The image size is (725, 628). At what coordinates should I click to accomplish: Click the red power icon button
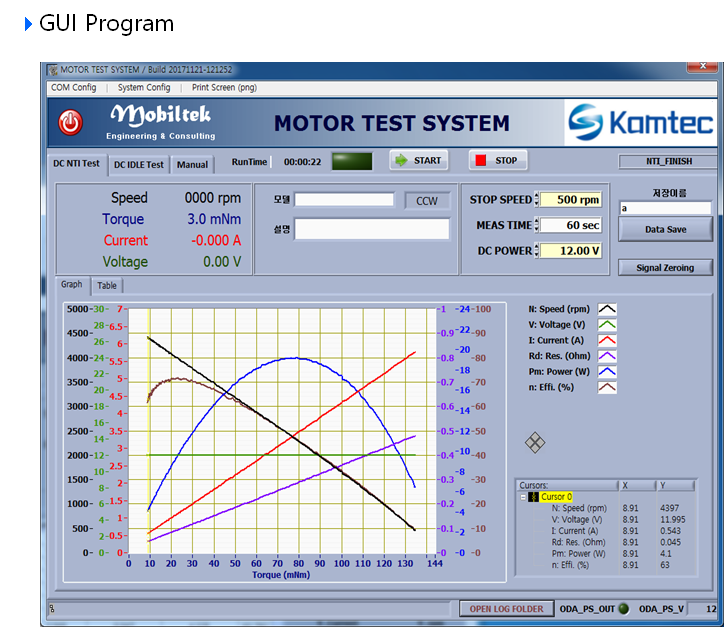click(x=70, y=123)
